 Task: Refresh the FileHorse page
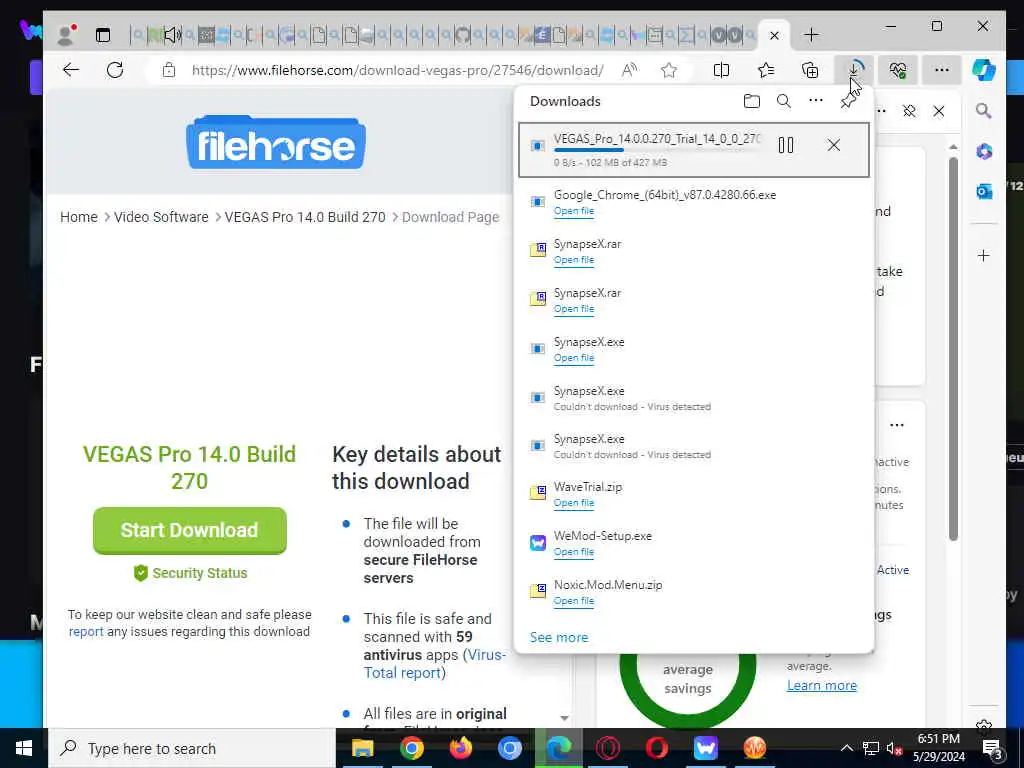coord(115,70)
